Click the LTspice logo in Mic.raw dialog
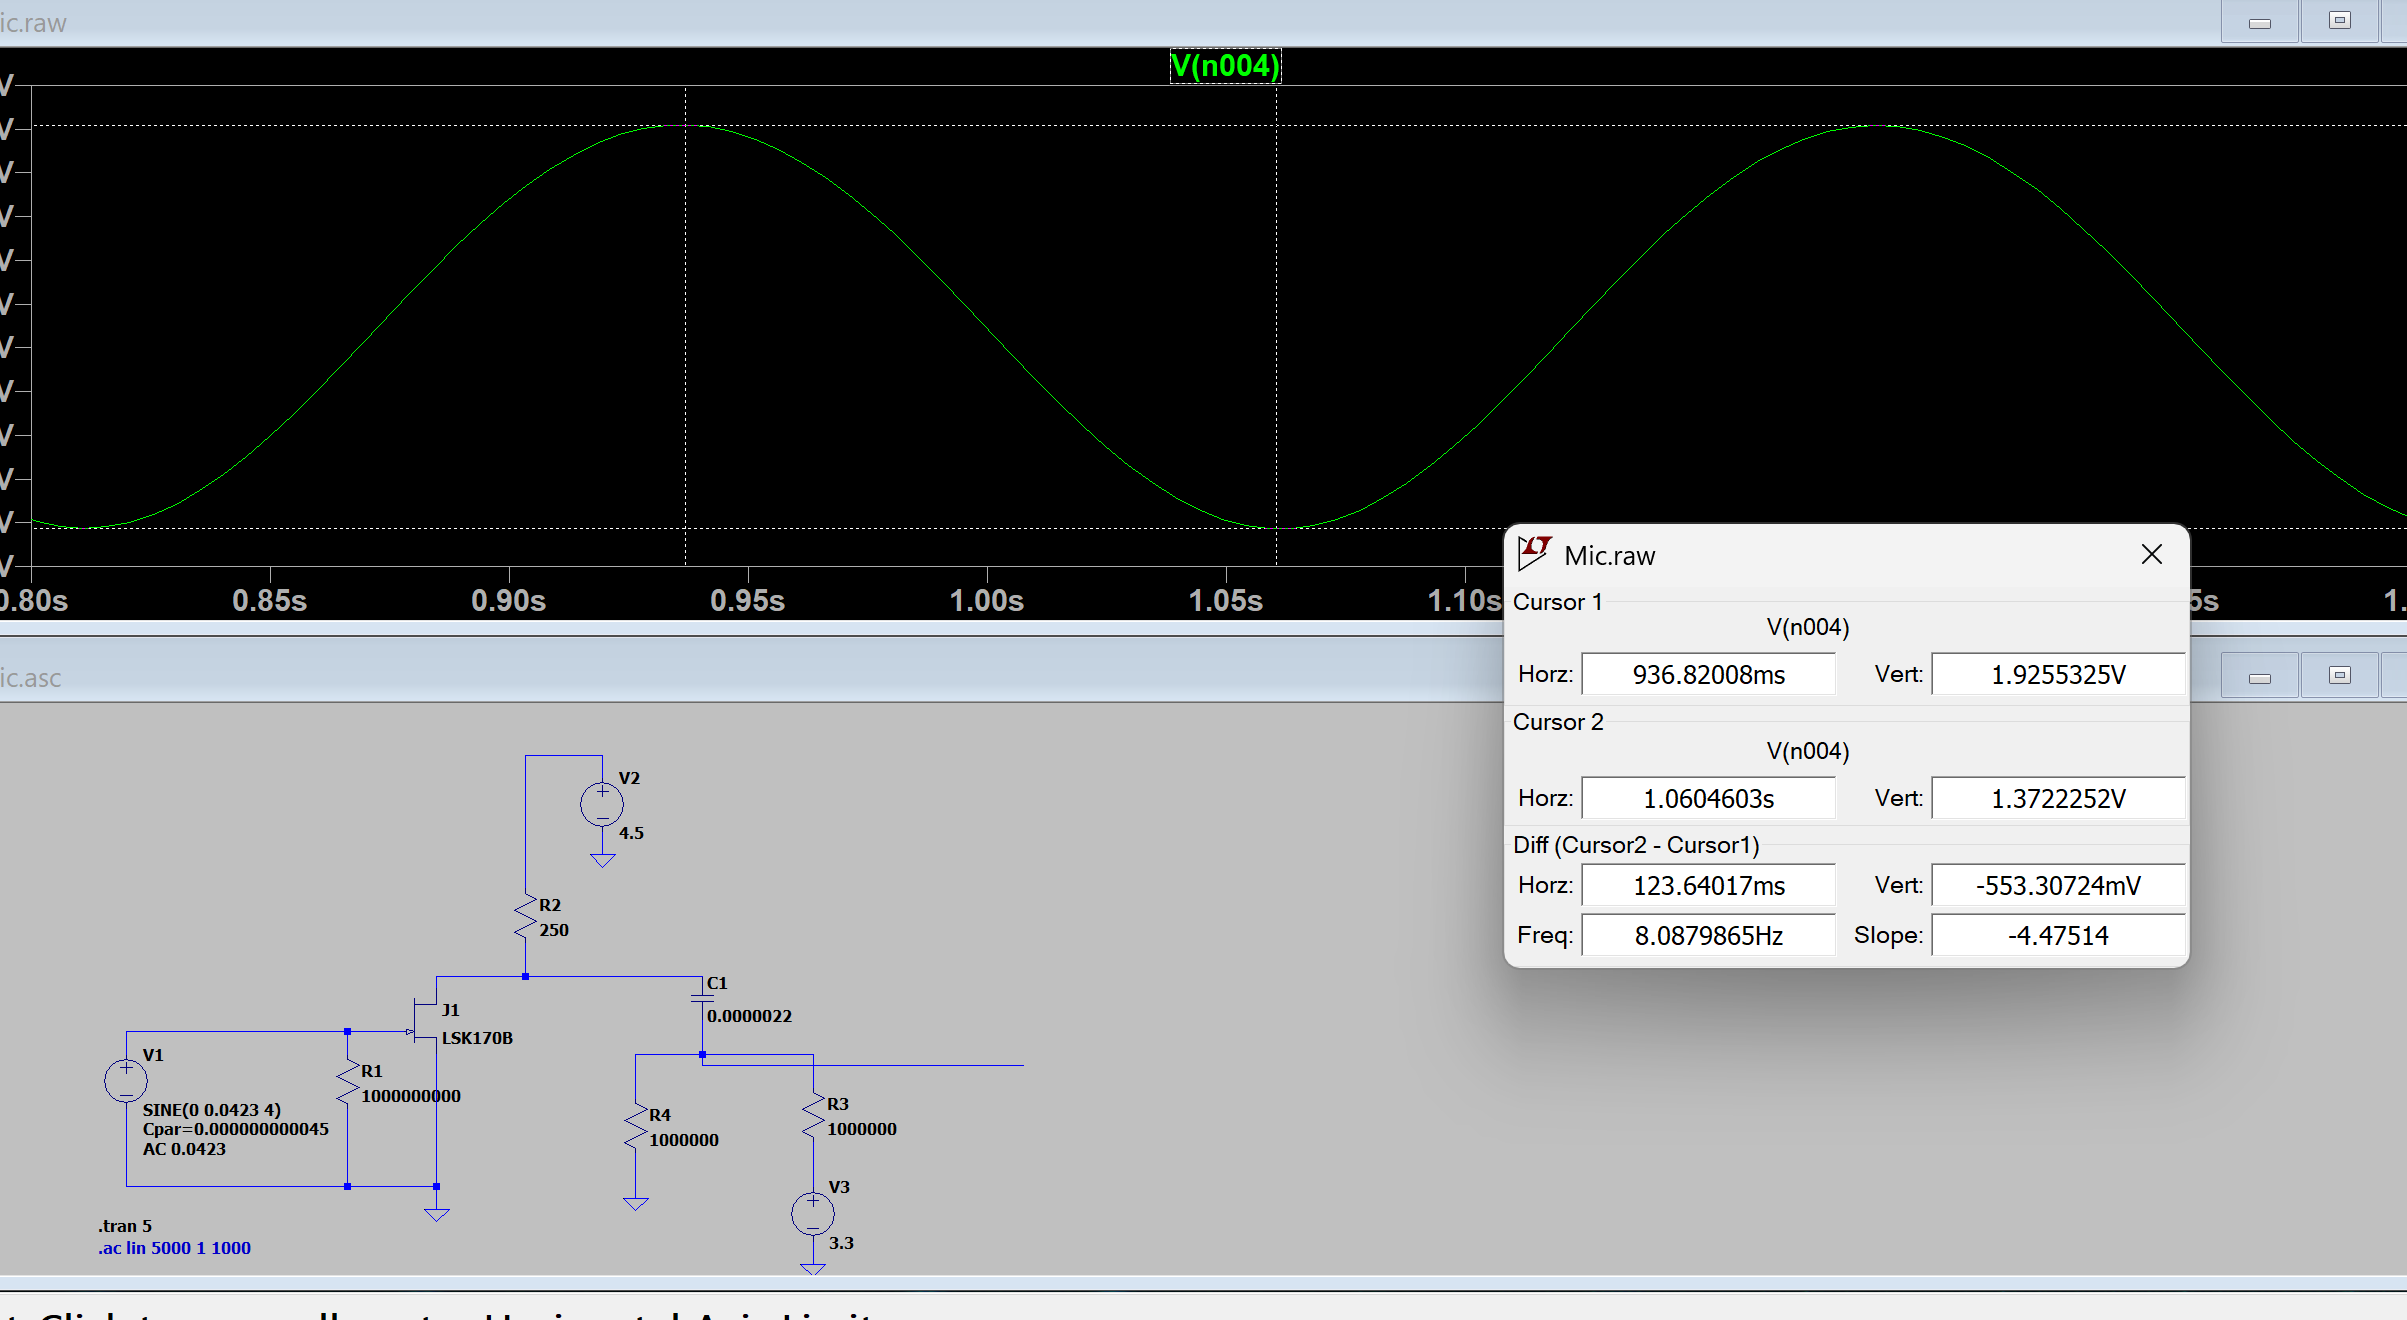This screenshot has width=2407, height=1320. tap(1534, 554)
